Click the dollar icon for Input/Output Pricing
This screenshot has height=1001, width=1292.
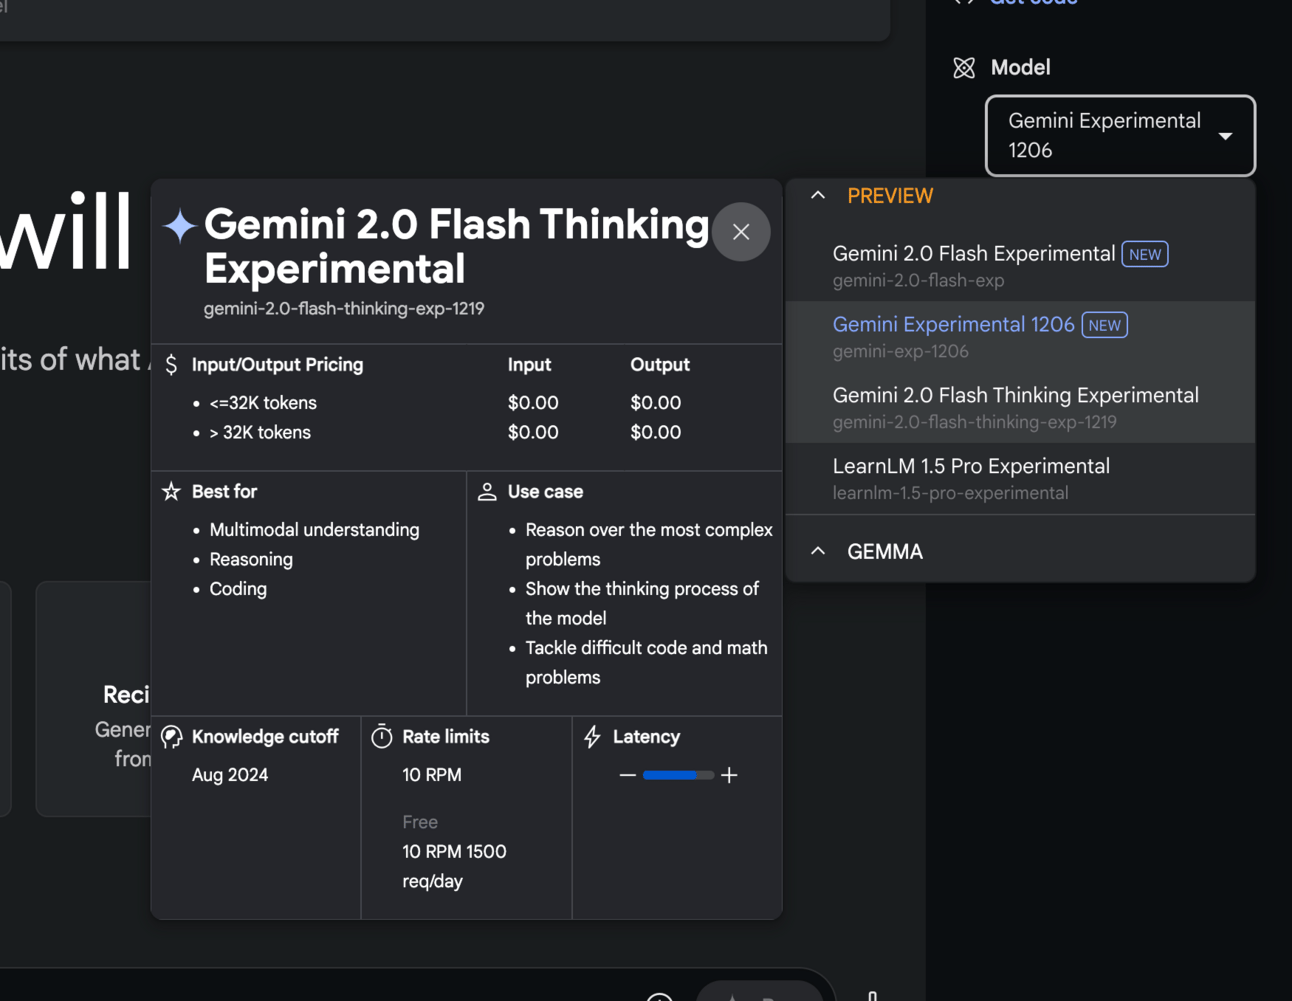171,365
